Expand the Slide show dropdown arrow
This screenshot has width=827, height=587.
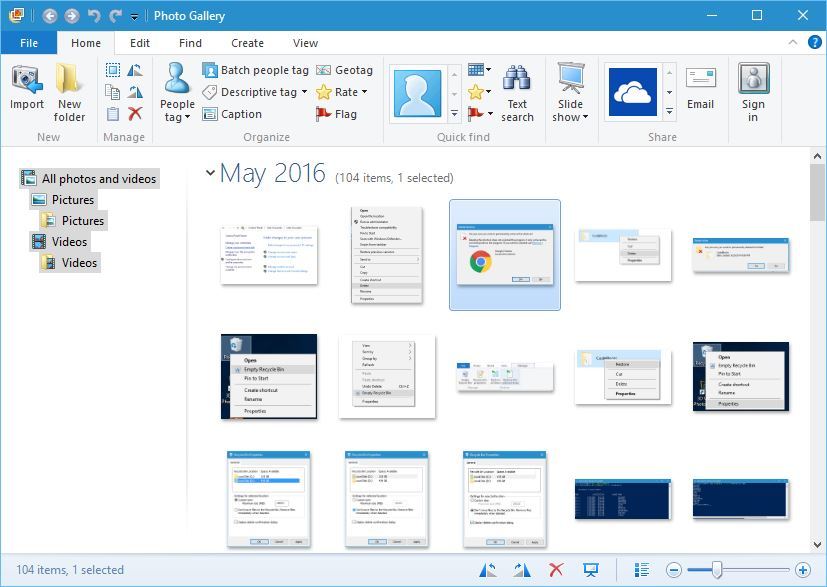click(x=585, y=117)
